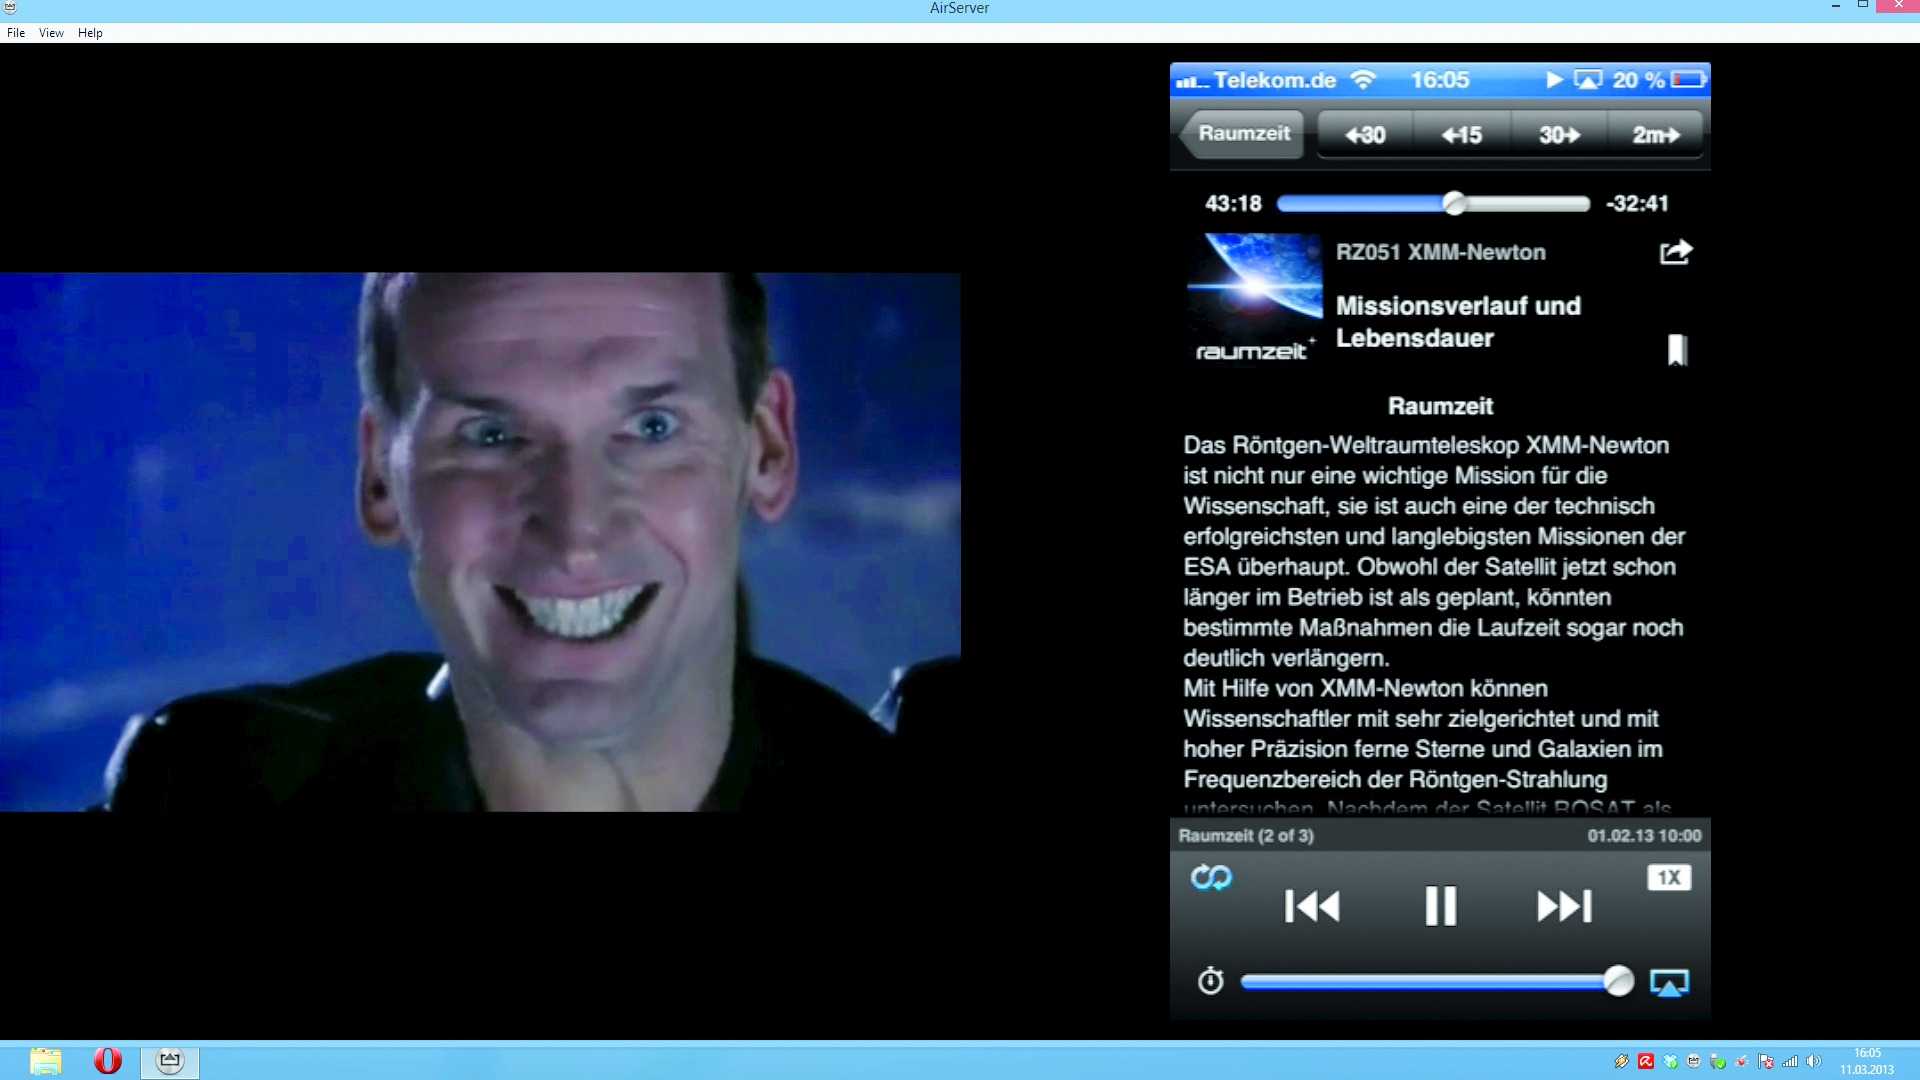Click the taskbar clock showing 11.03.2013
This screenshot has height=1080, width=1920.
(x=1867, y=1061)
